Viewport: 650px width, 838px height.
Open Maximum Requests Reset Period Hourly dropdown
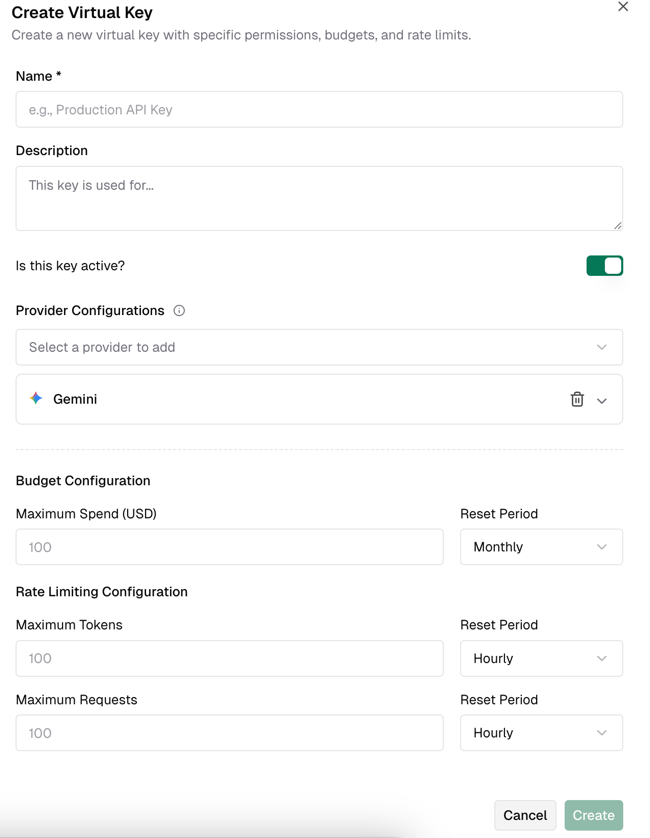(541, 733)
